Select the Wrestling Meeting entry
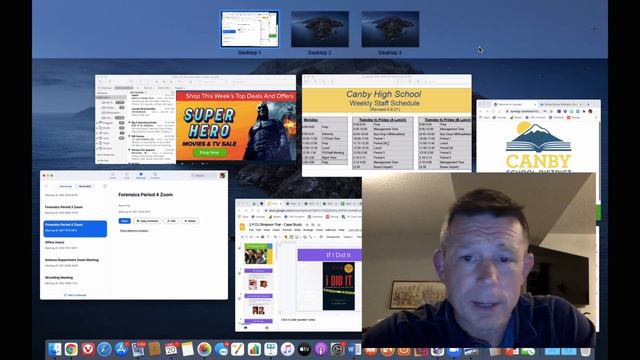 [75, 280]
